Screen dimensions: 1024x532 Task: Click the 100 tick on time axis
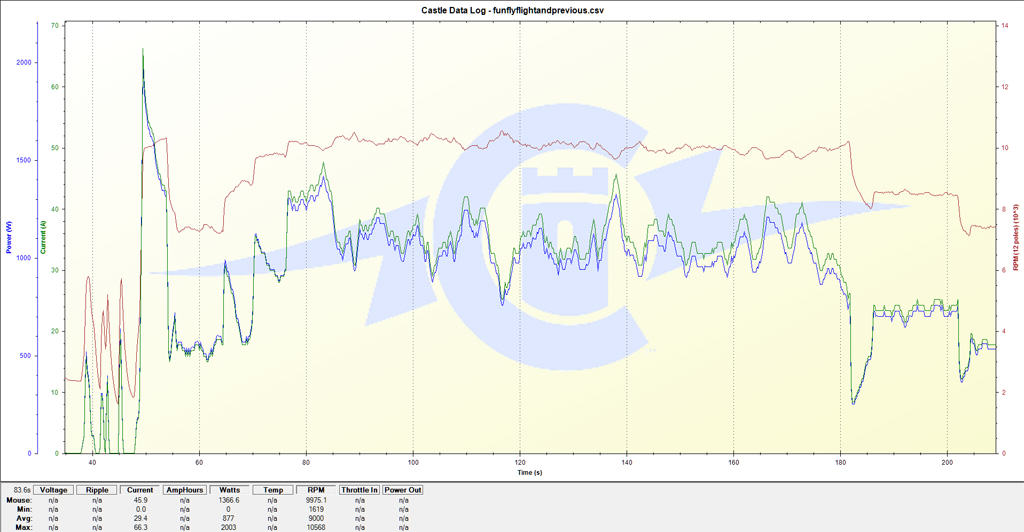pyautogui.click(x=413, y=462)
